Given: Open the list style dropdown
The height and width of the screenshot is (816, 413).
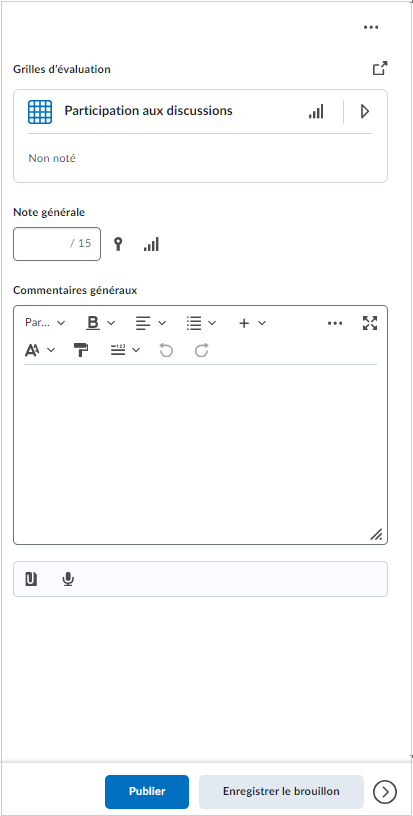Looking at the screenshot, I should tap(201, 323).
